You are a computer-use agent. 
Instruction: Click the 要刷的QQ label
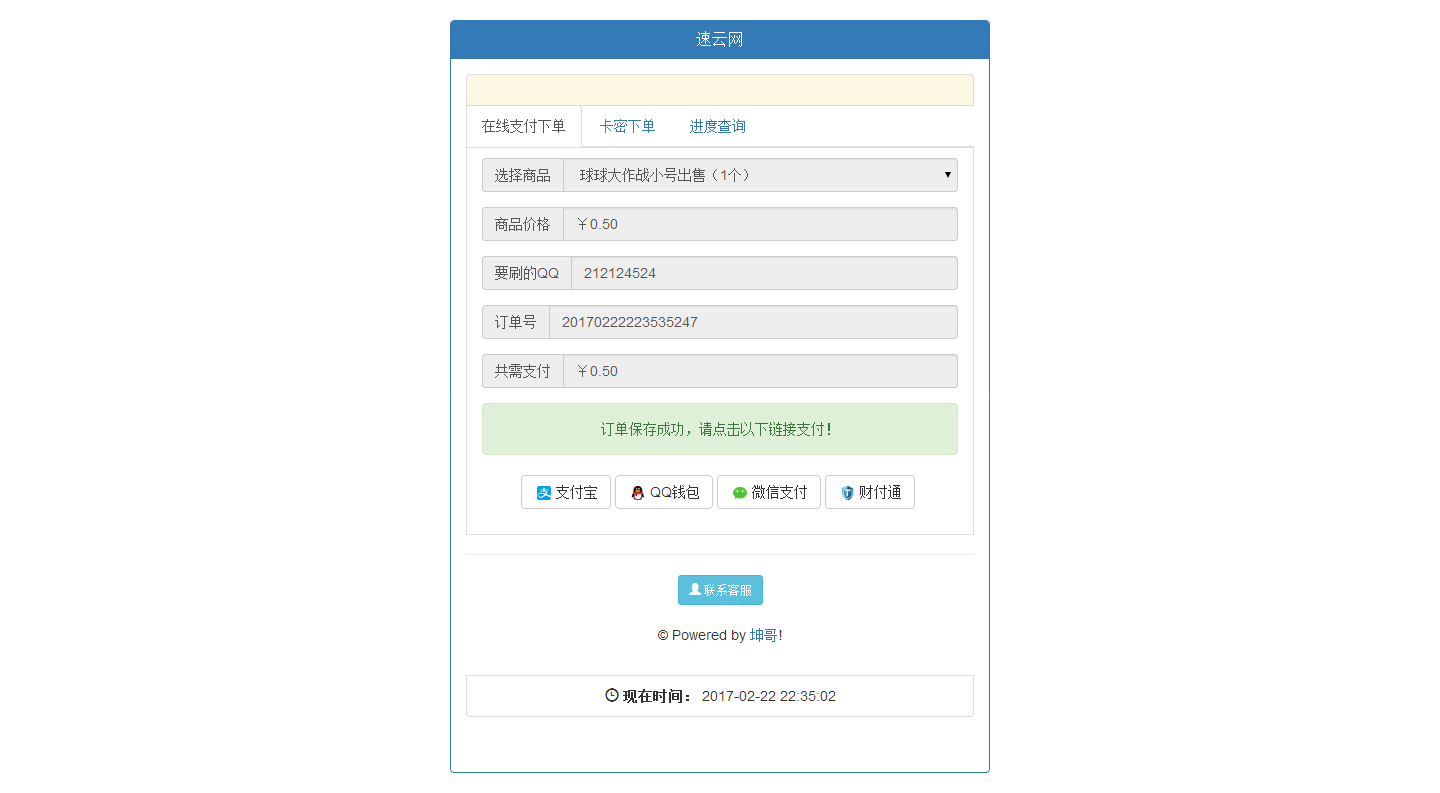[527, 273]
